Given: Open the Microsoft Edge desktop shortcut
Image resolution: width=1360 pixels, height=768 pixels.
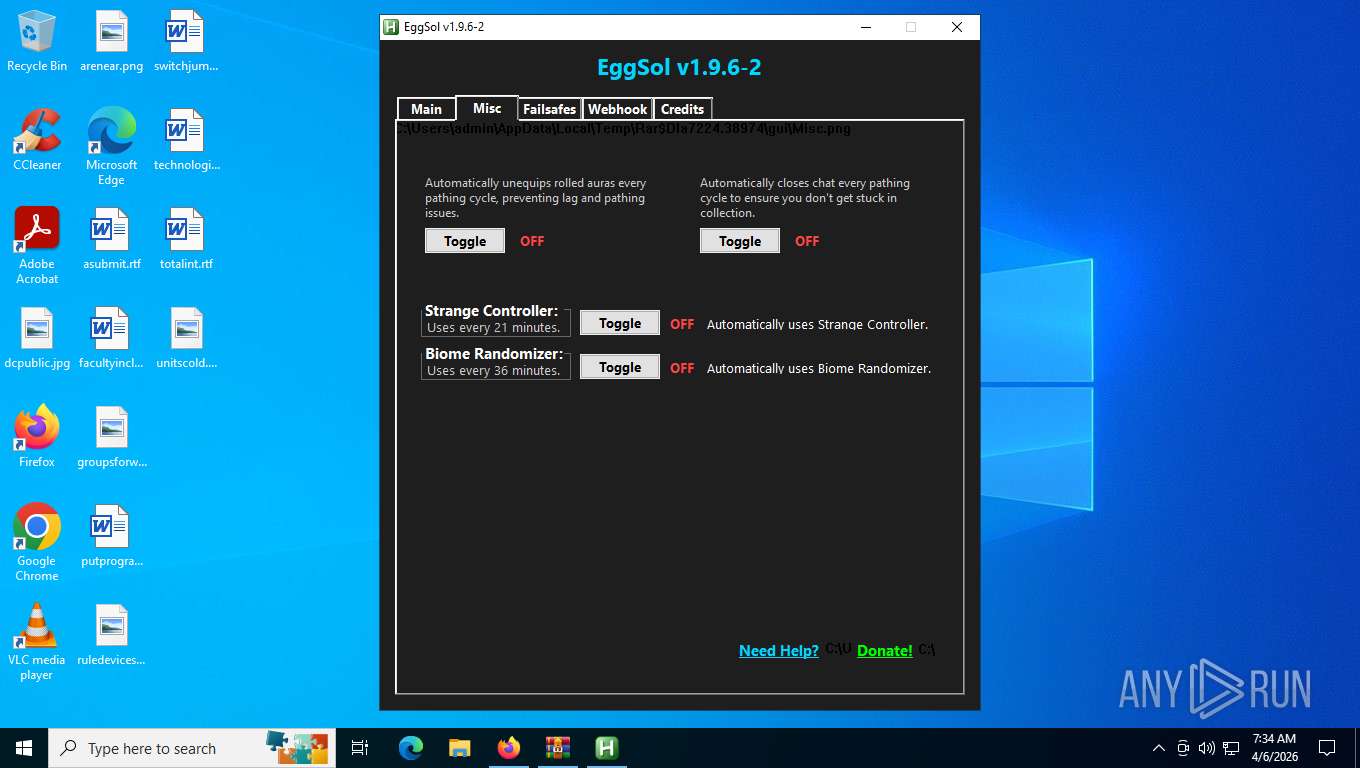Looking at the screenshot, I should click(111, 147).
